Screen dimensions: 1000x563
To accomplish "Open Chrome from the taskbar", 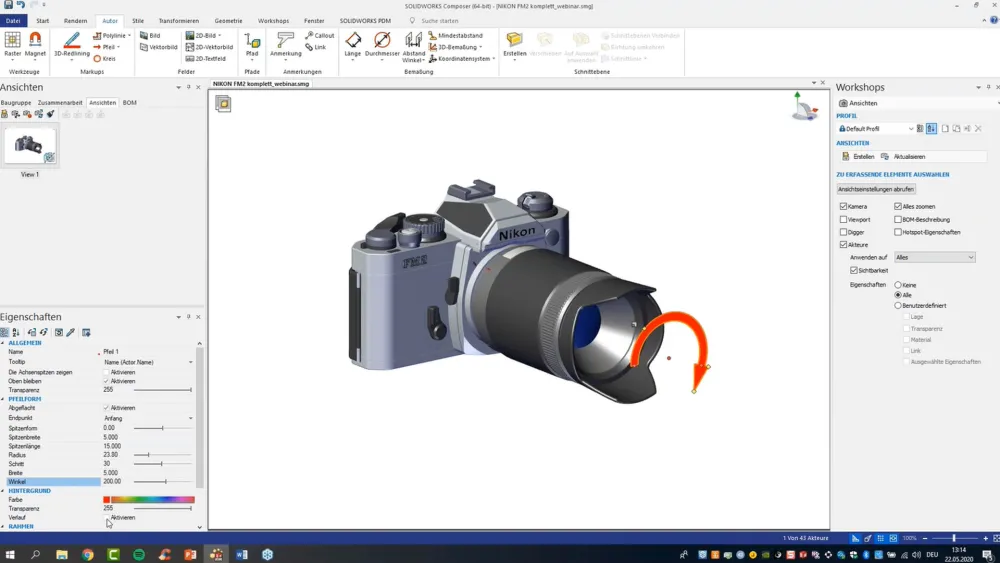I will coord(88,555).
